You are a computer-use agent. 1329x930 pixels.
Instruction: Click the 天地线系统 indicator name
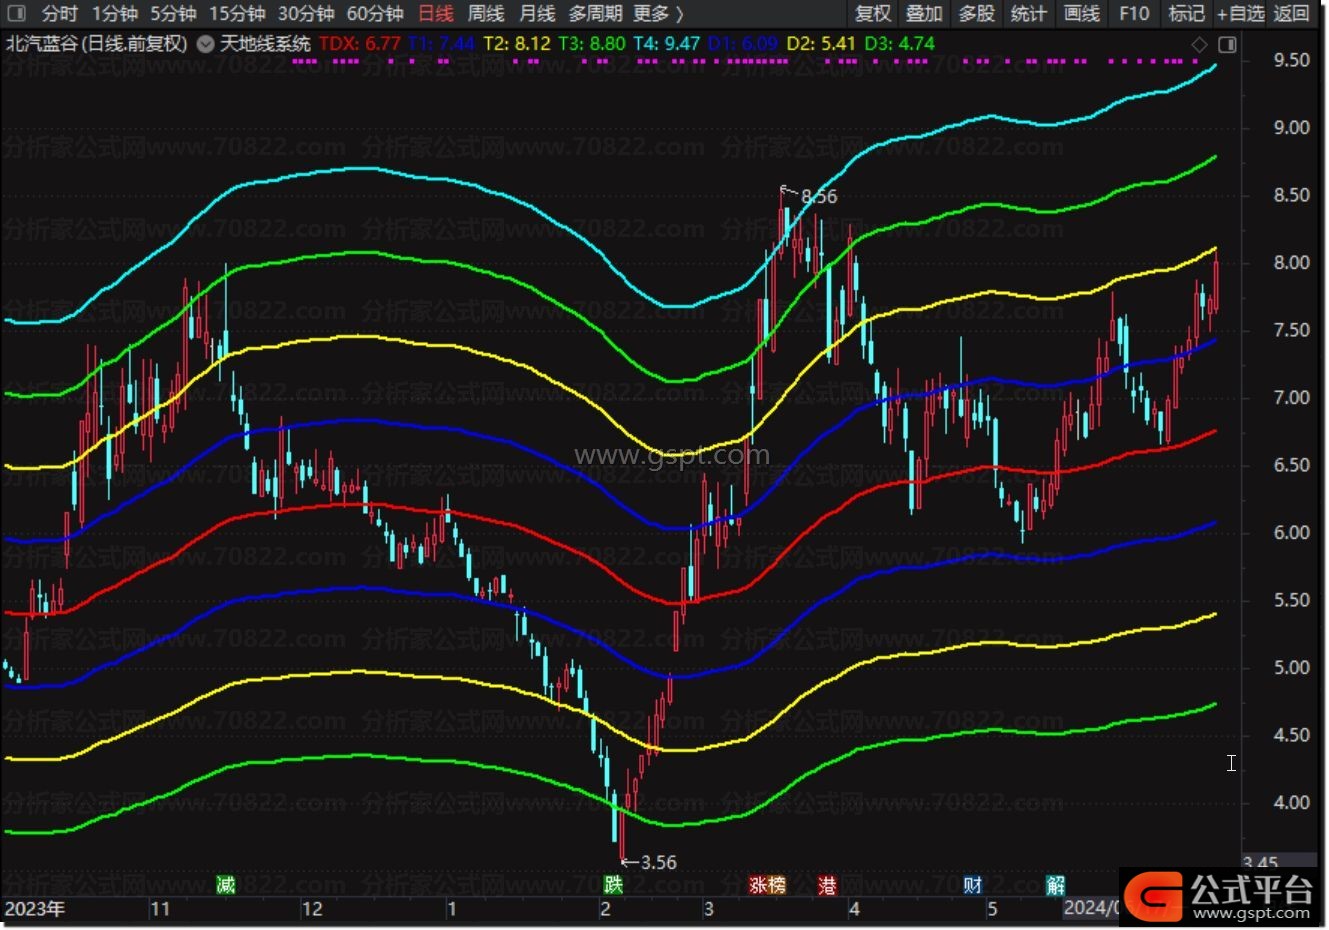point(265,44)
